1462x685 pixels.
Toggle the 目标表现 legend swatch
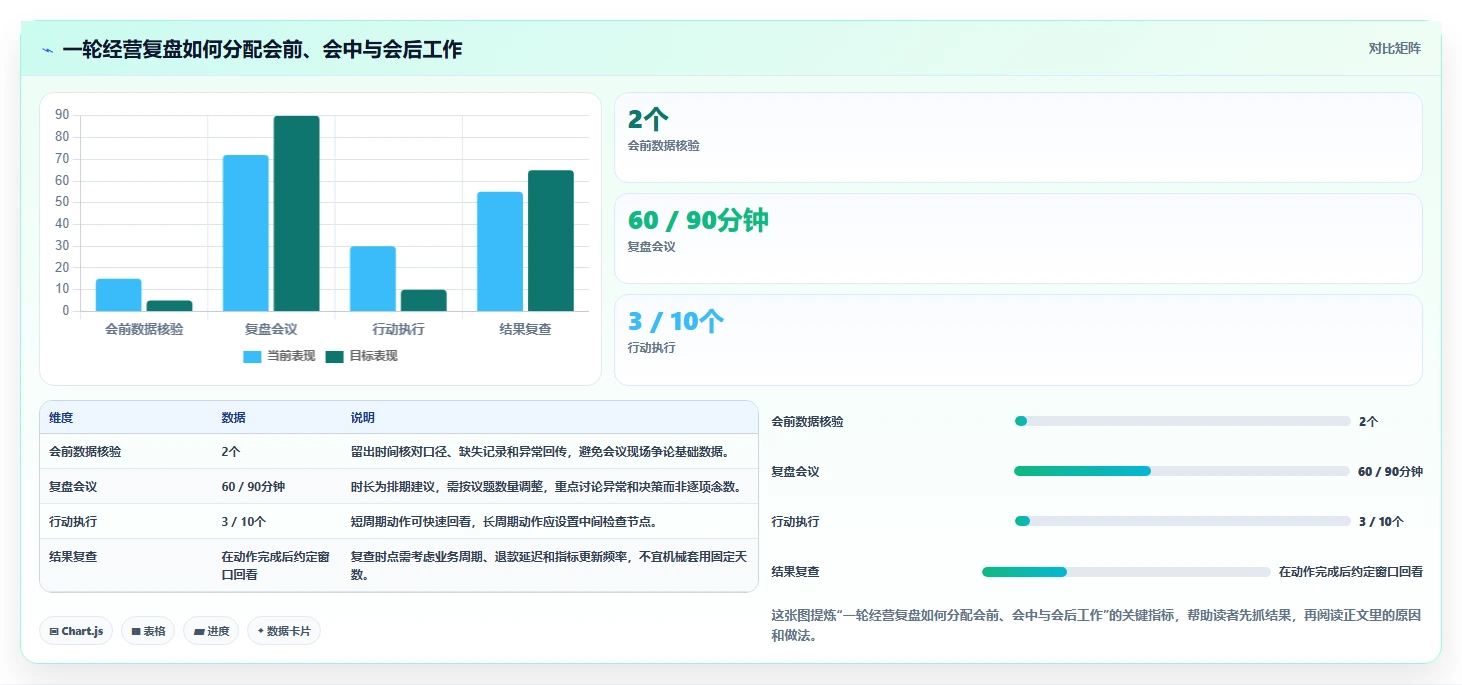(334, 356)
